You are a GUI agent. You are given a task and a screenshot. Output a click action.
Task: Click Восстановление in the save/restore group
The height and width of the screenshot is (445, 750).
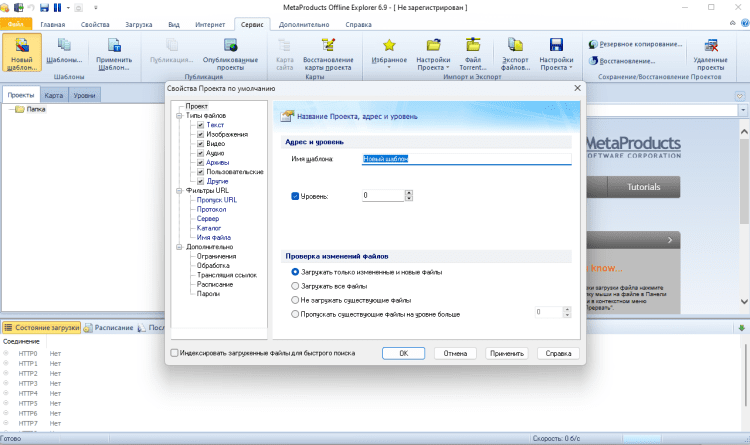tap(622, 61)
